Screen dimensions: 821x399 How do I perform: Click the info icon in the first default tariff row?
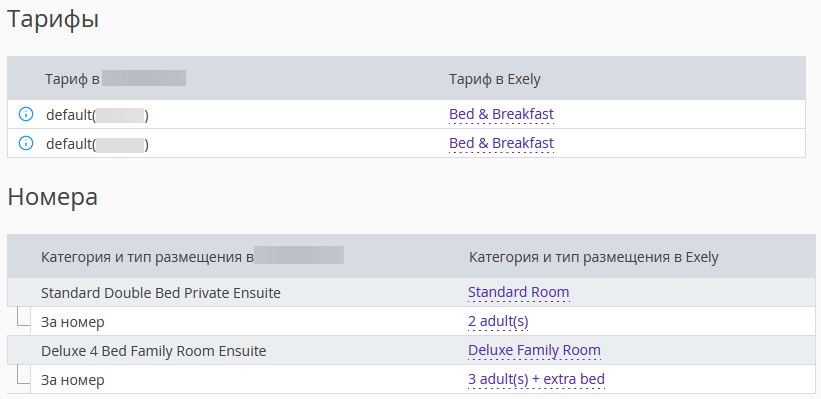pyautogui.click(x=26, y=114)
